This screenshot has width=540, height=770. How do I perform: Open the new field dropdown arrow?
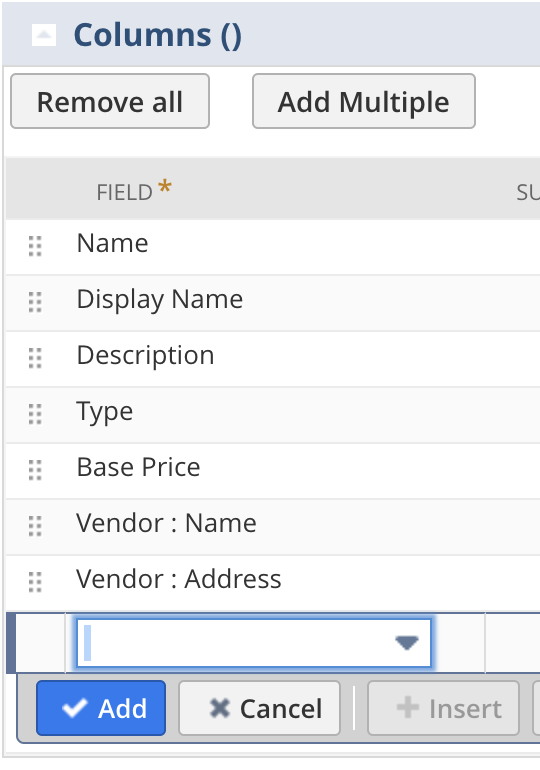tap(406, 643)
